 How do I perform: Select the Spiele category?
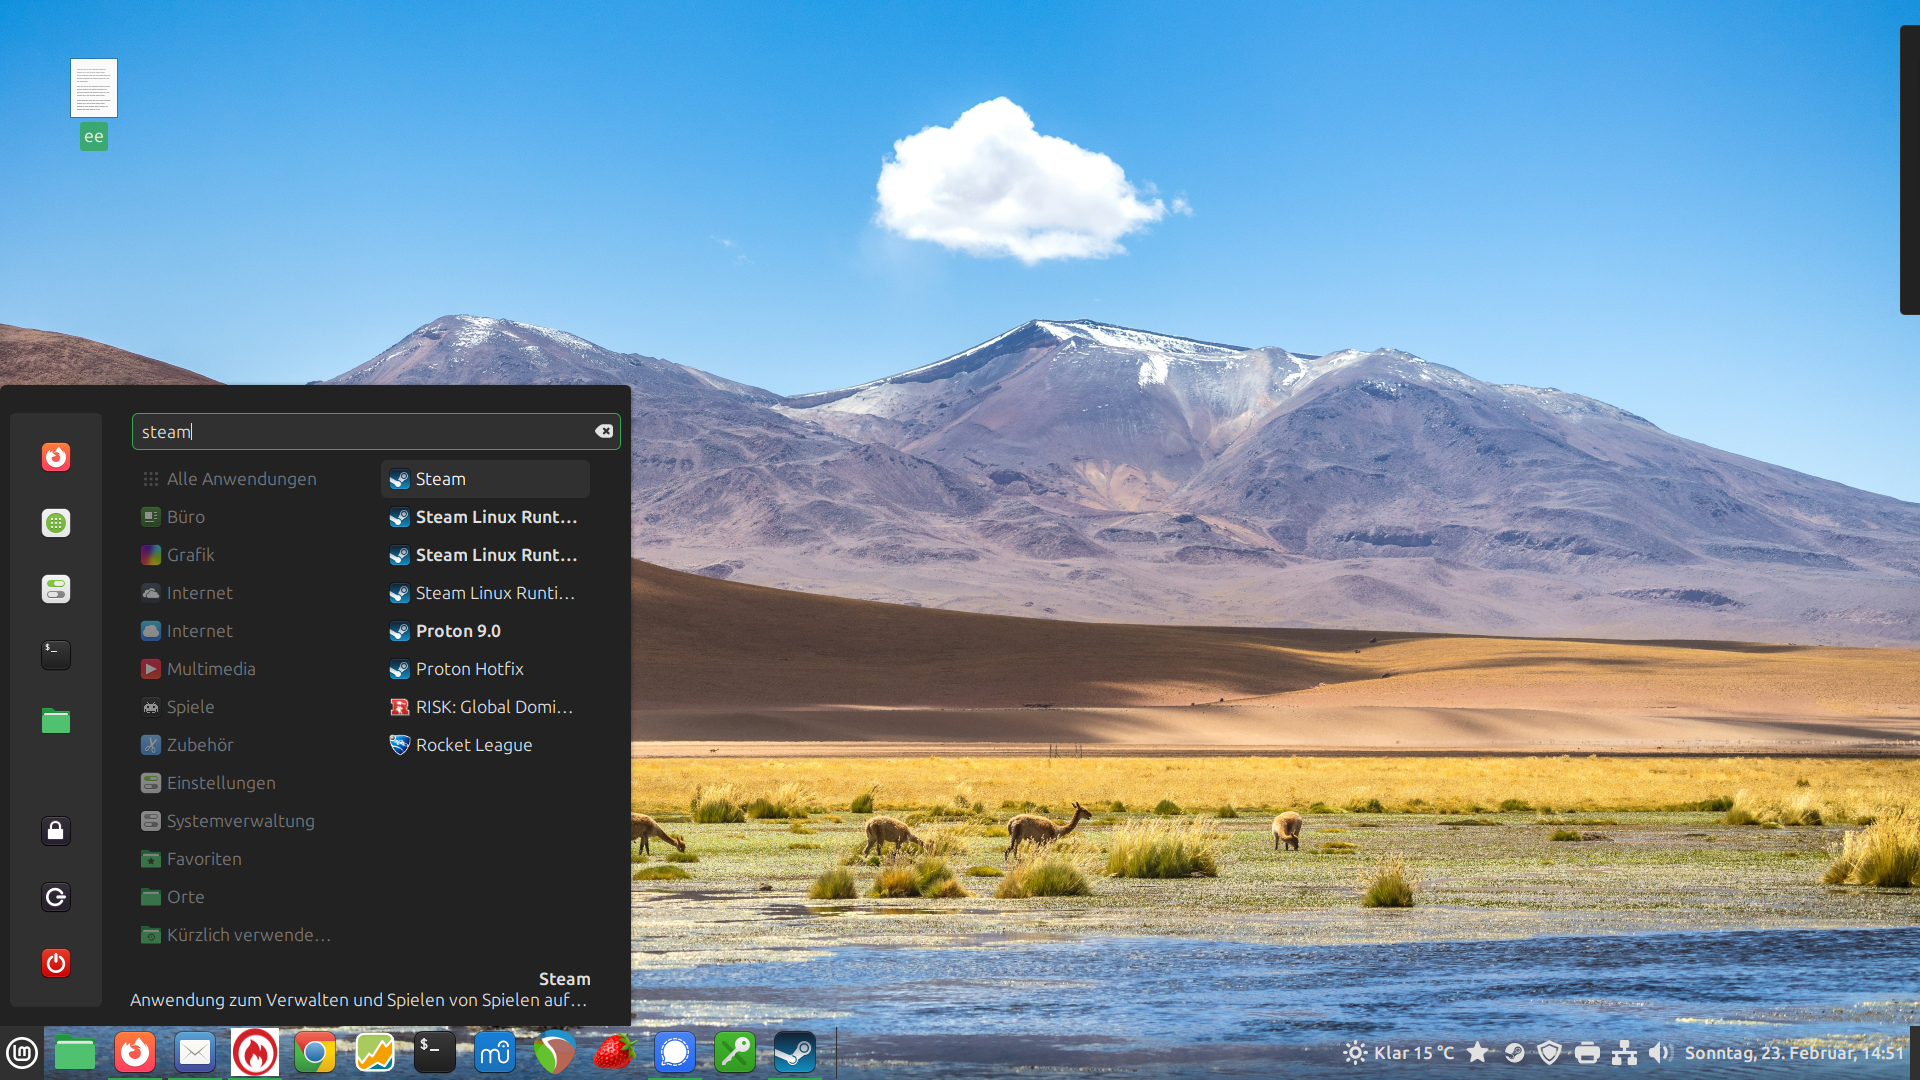(x=240, y=707)
